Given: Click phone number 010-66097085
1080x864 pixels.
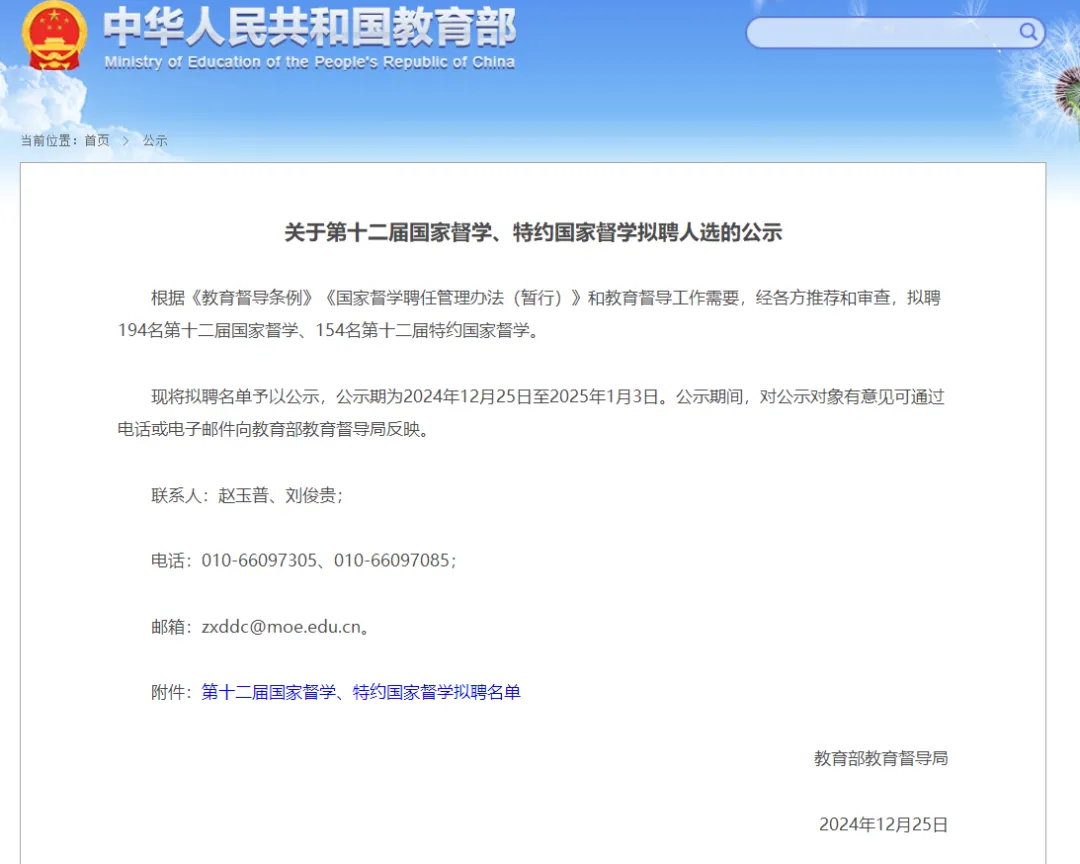Looking at the screenshot, I should tap(392, 560).
